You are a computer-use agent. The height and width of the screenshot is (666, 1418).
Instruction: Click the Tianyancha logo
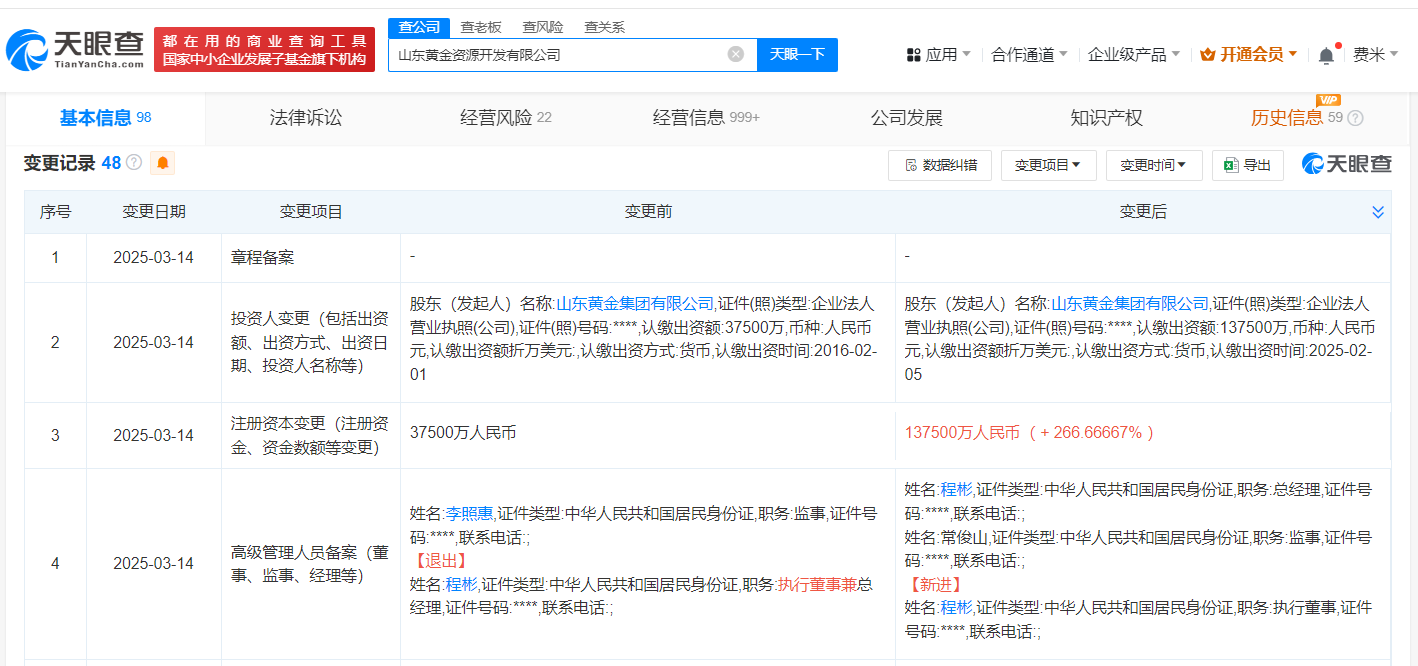pyautogui.click(x=75, y=49)
